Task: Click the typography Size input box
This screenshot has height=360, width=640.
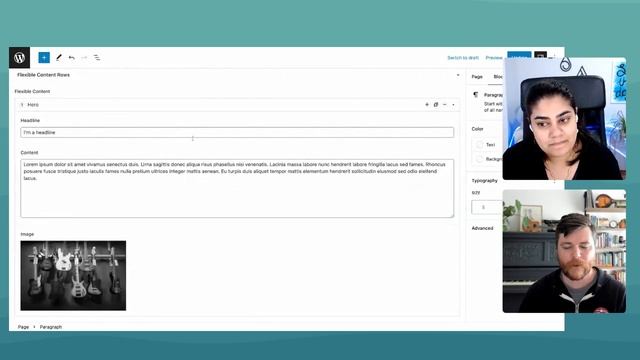Action: click(487, 207)
